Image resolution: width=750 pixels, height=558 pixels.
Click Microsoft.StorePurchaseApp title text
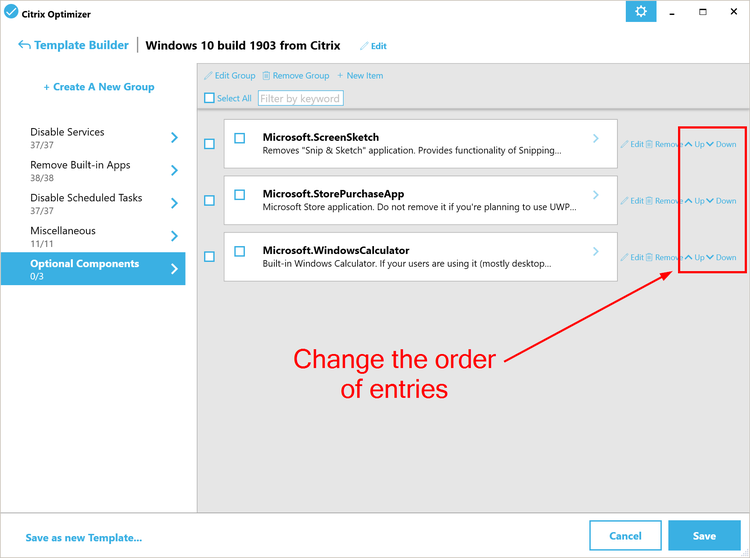(x=333, y=194)
